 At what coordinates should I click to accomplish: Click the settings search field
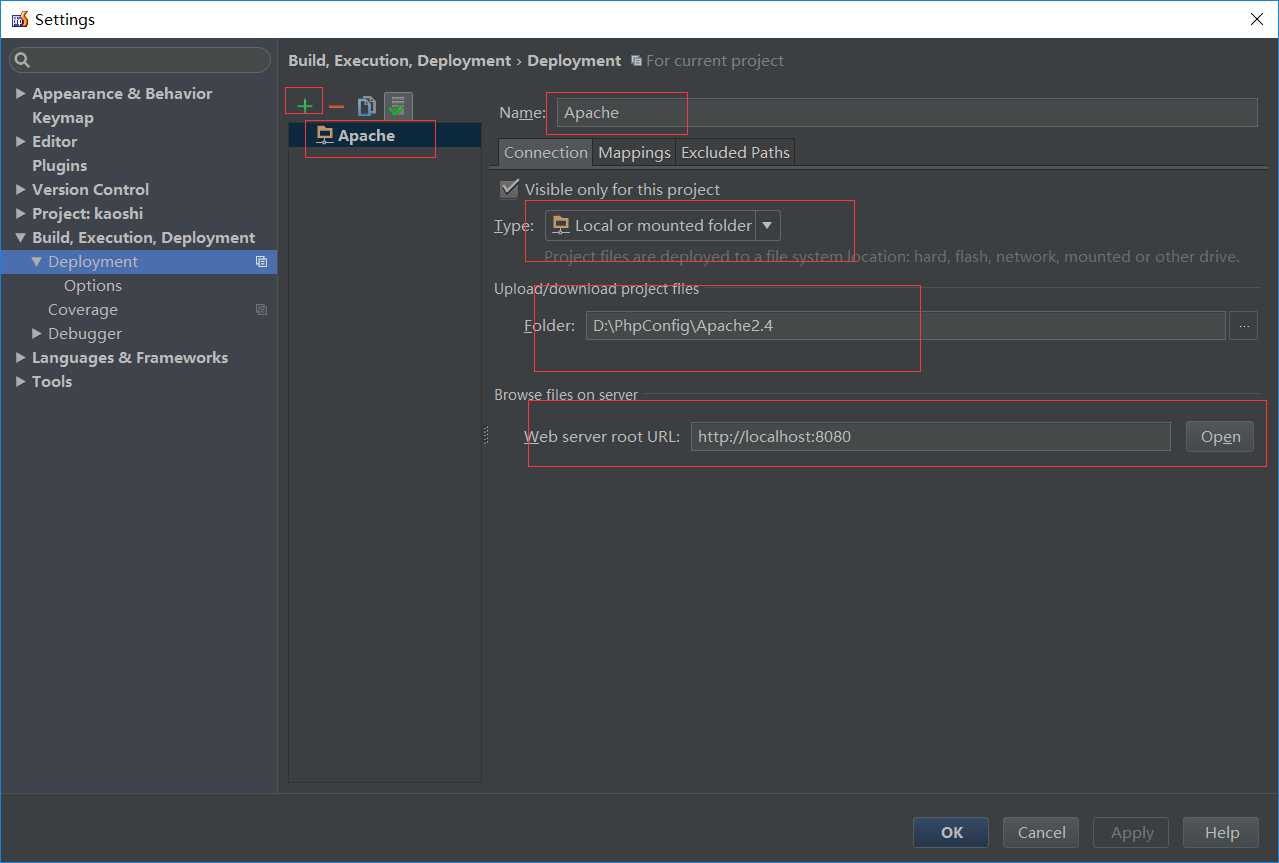[x=140, y=60]
